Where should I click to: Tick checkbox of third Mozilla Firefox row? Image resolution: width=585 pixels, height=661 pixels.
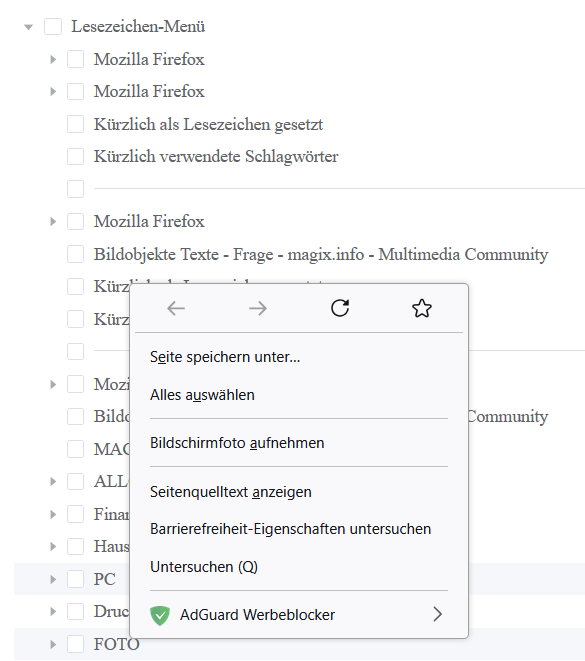(x=75, y=221)
